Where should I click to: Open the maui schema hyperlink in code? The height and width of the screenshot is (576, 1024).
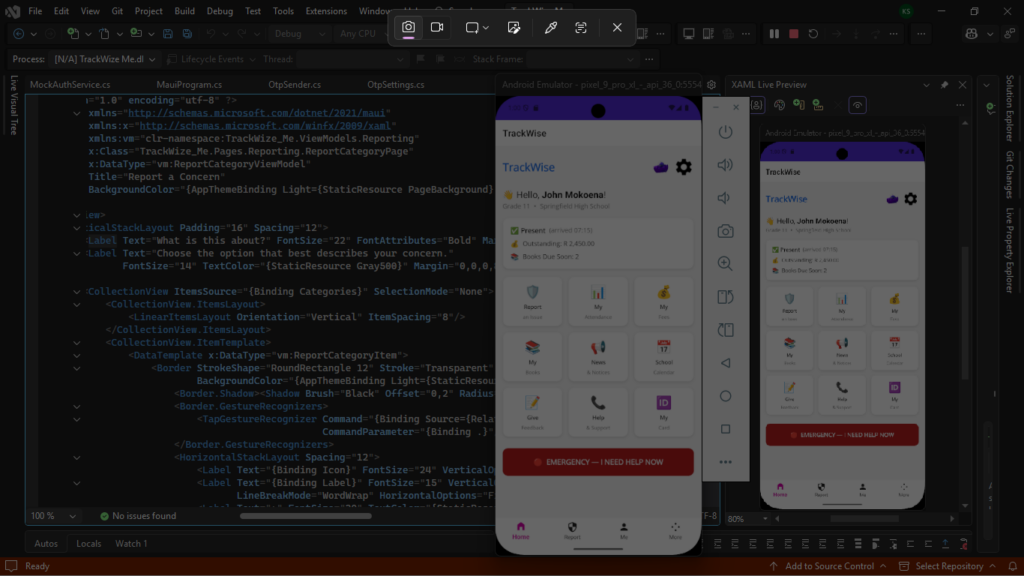coord(259,113)
